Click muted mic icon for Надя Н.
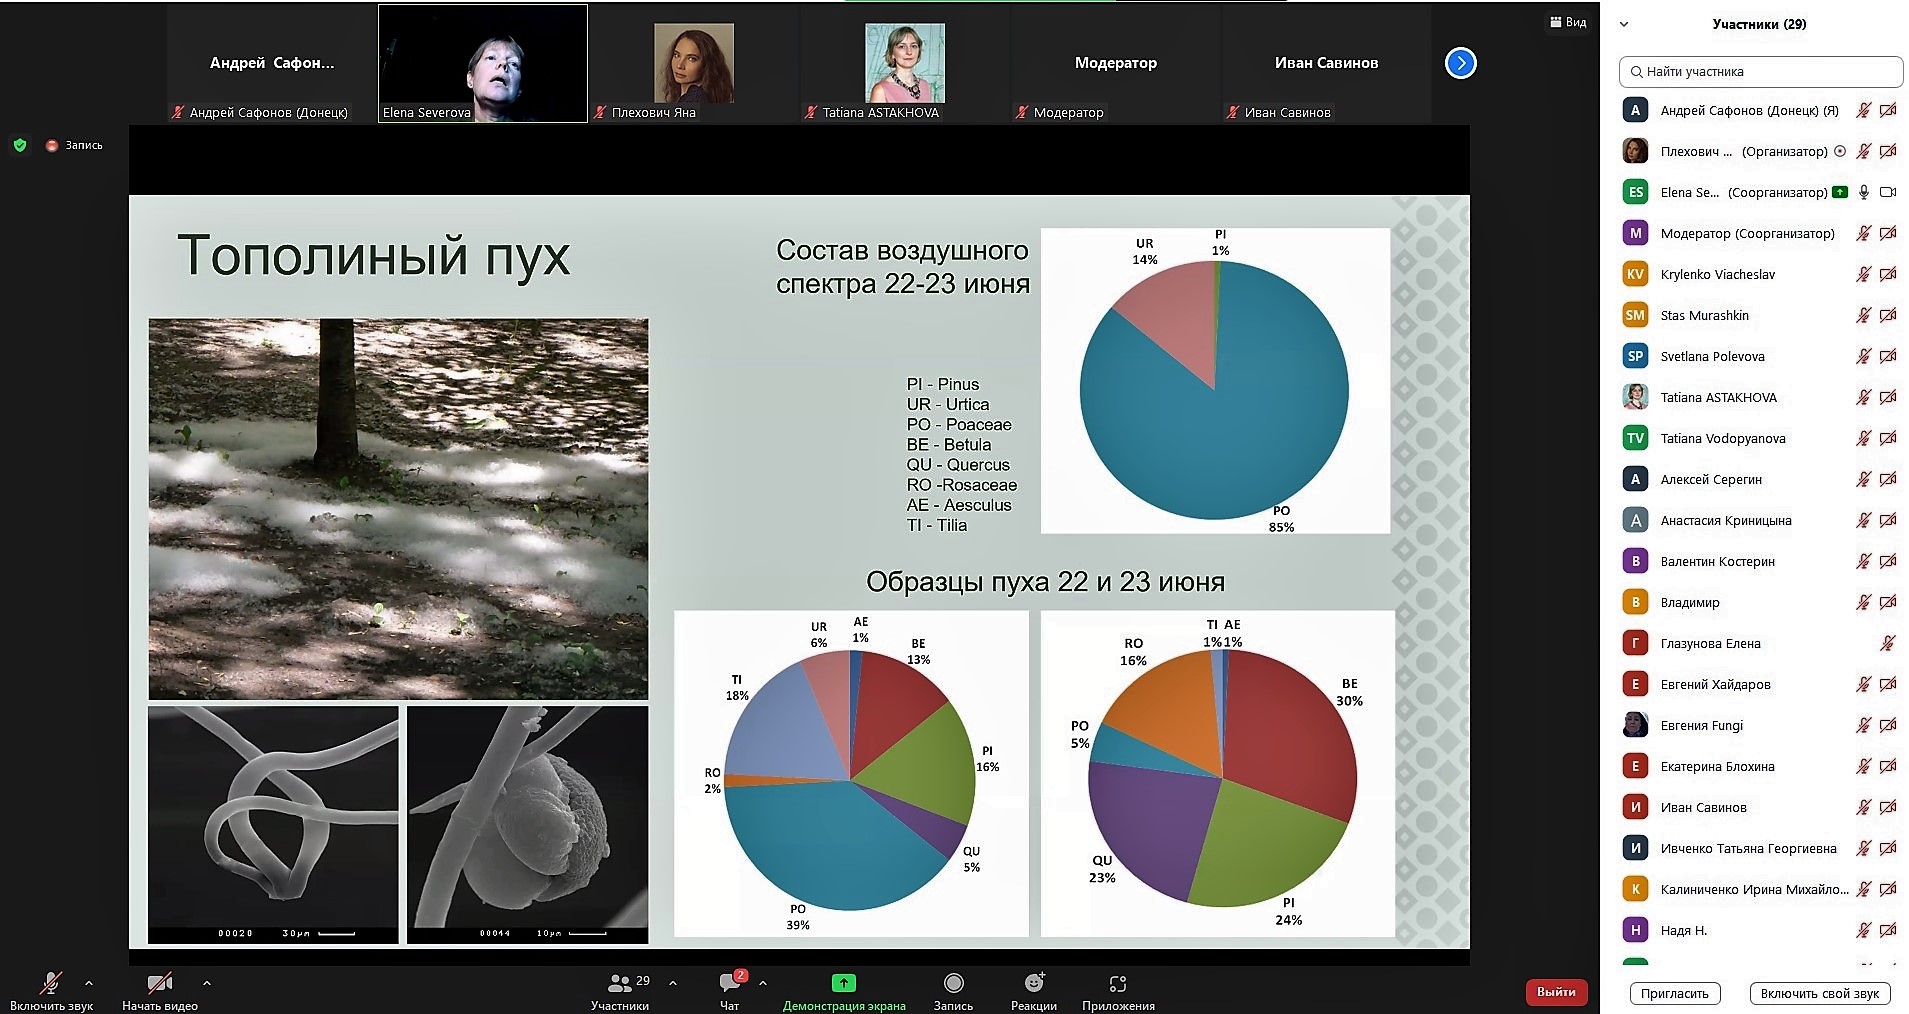 point(1863,931)
